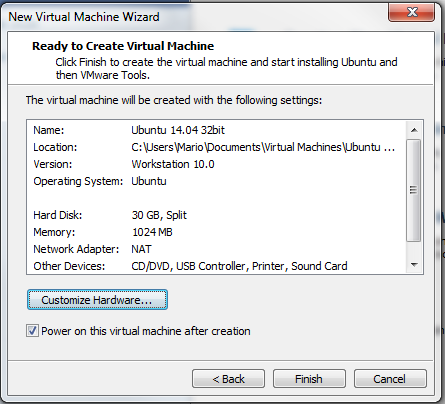
Task: Go back with the Back button
Action: 228,379
